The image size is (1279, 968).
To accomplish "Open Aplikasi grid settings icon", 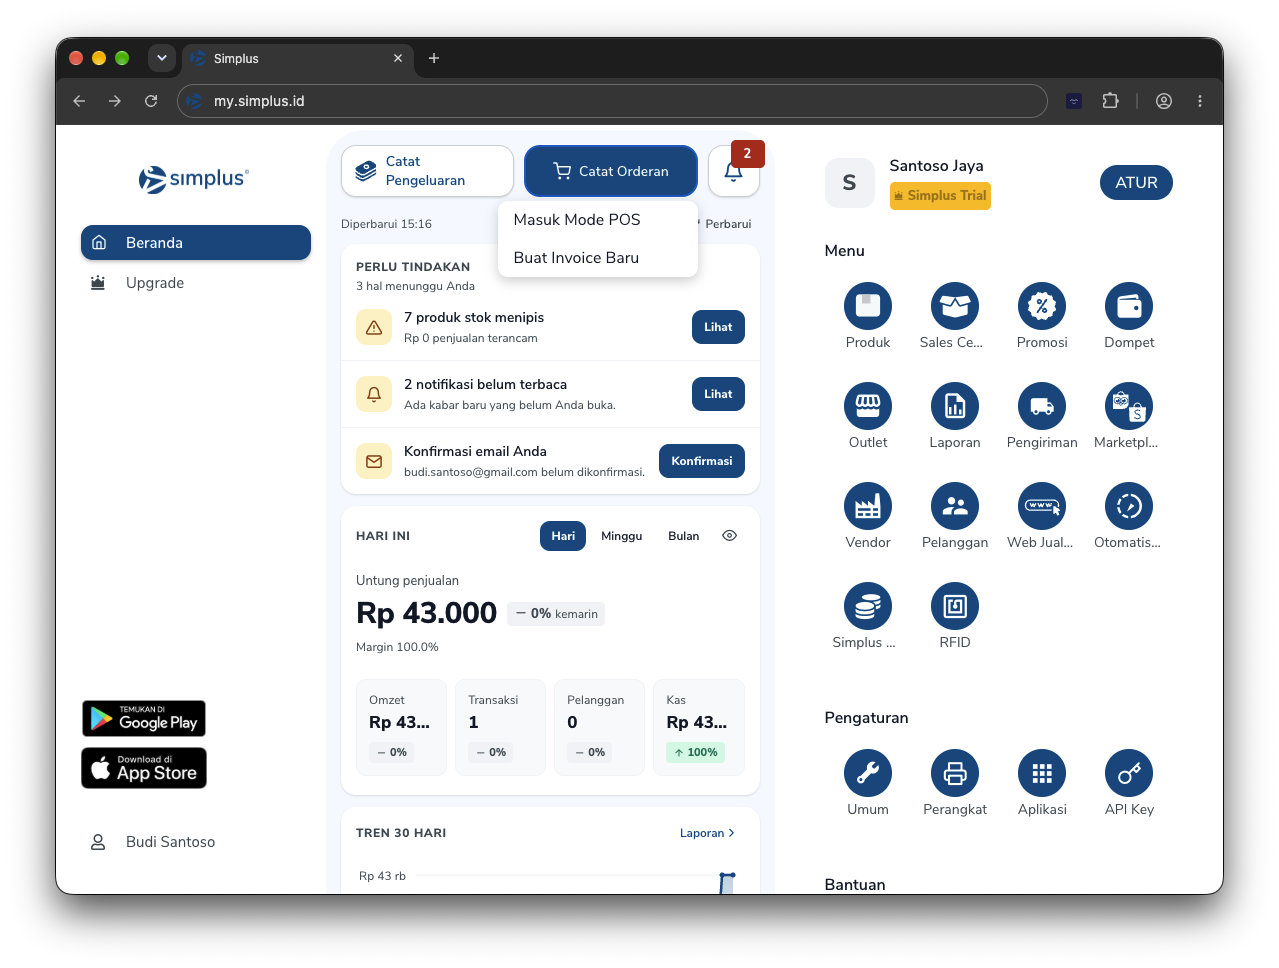I will [1041, 773].
